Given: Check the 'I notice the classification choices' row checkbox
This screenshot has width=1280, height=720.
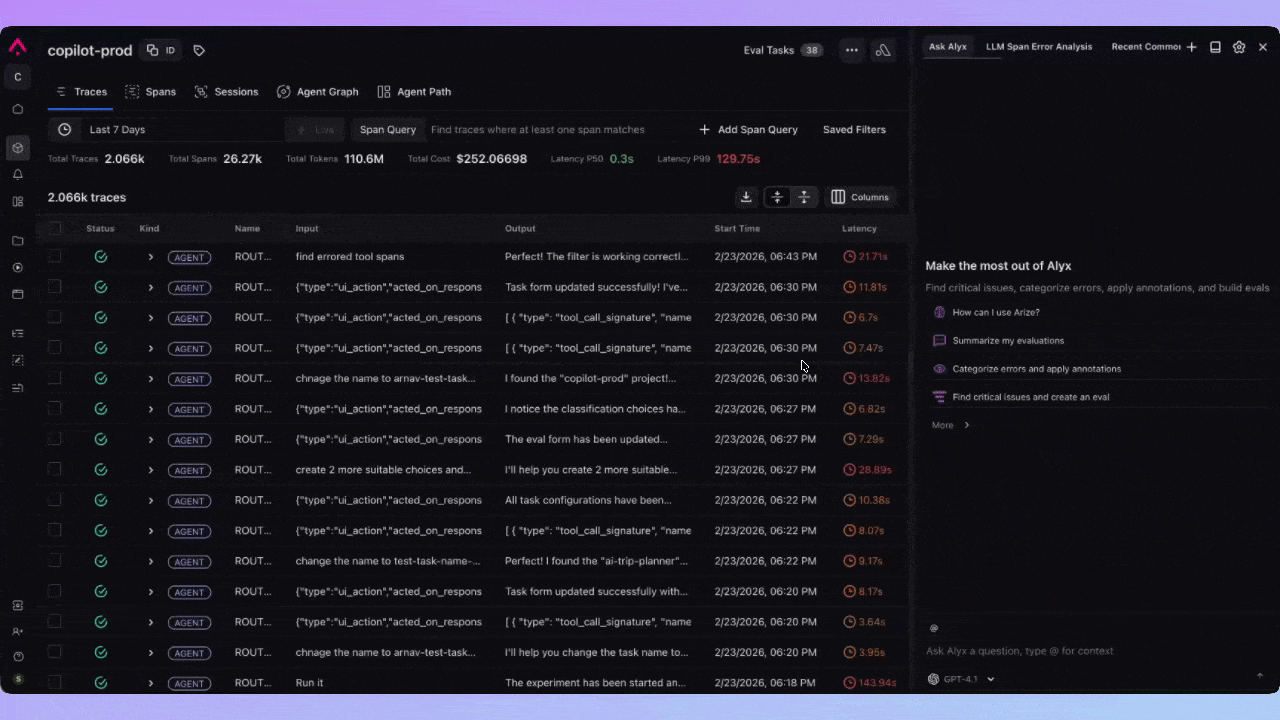Looking at the screenshot, I should pyautogui.click(x=55, y=409).
